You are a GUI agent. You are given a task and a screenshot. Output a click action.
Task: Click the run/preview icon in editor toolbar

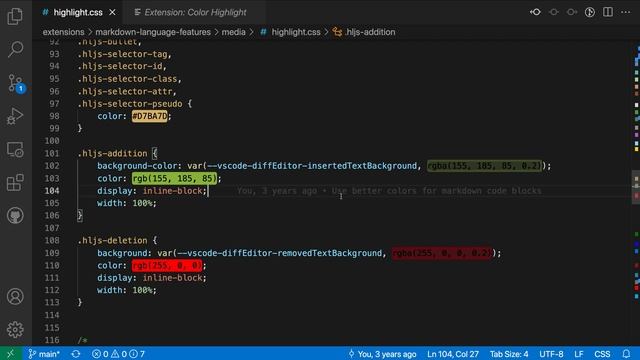pos(589,12)
